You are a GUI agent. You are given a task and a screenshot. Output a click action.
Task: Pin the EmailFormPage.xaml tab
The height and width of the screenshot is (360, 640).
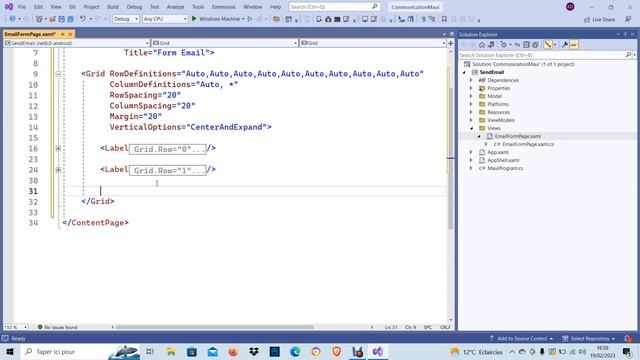[x=62, y=34]
